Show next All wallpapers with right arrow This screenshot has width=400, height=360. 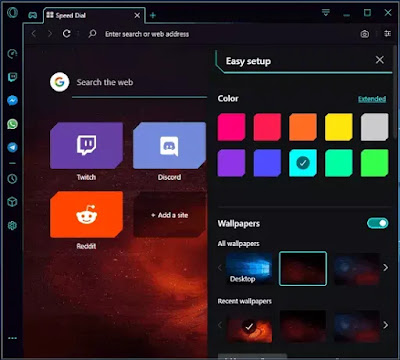386,268
